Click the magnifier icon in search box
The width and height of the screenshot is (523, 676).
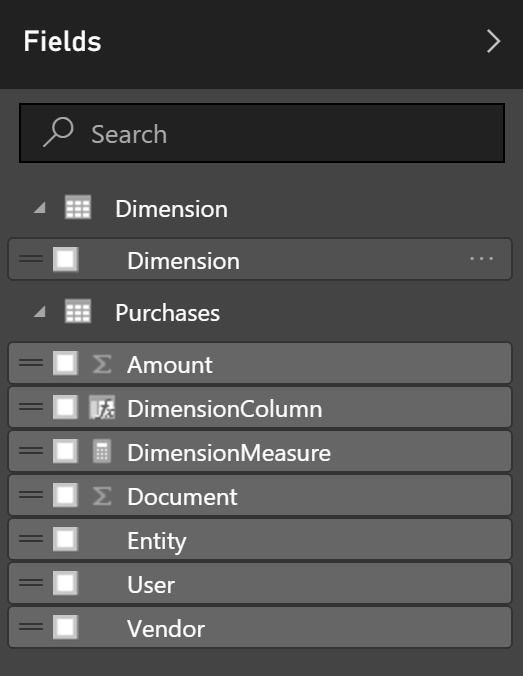(x=58, y=132)
